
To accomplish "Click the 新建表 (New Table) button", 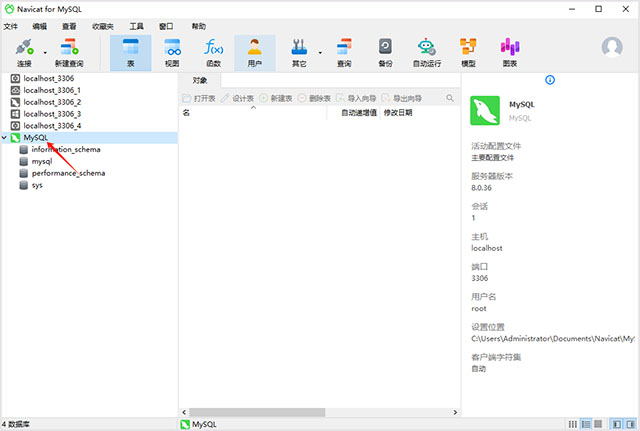I will click(x=276, y=98).
